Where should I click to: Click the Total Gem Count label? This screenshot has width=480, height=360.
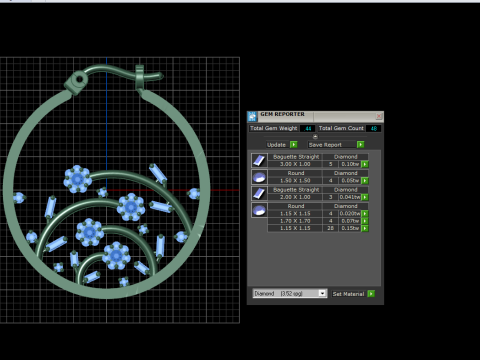[341, 128]
